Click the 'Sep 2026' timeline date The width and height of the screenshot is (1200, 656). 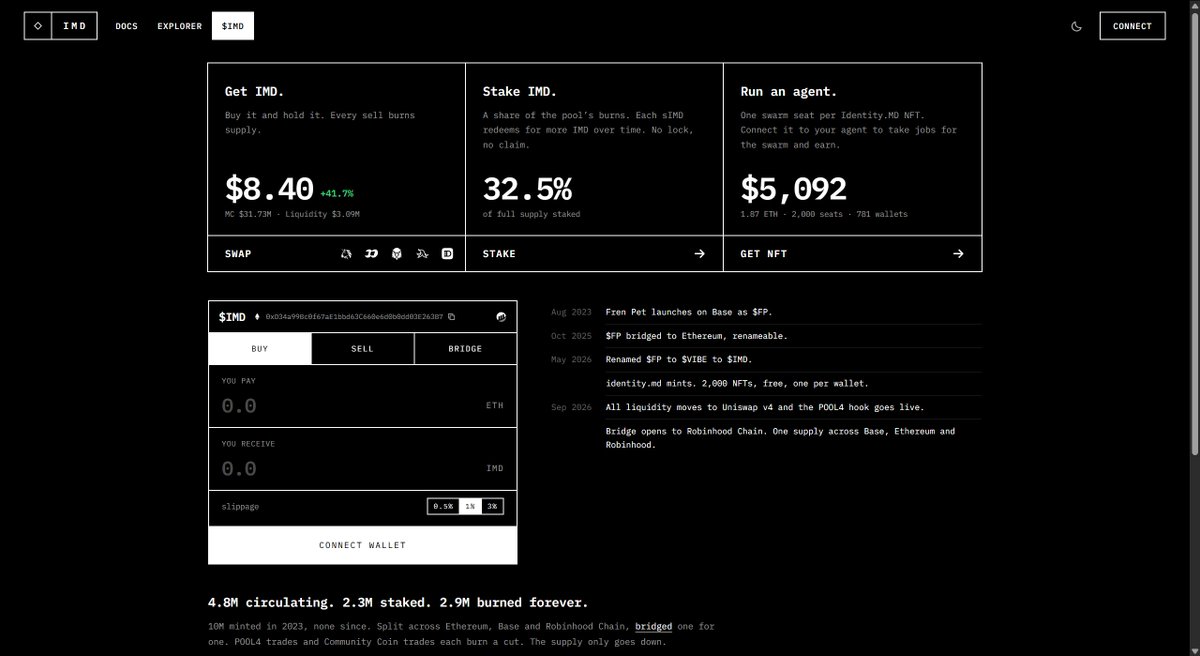coord(571,407)
